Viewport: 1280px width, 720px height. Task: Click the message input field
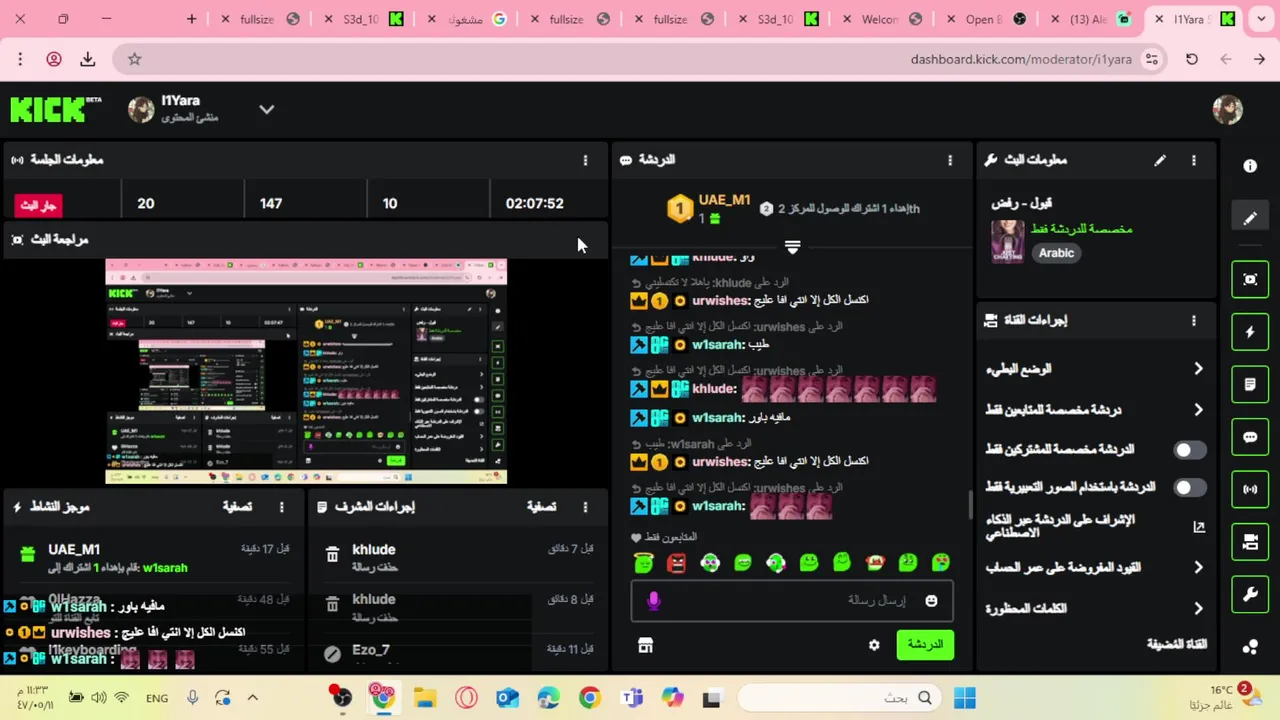pyautogui.click(x=792, y=601)
